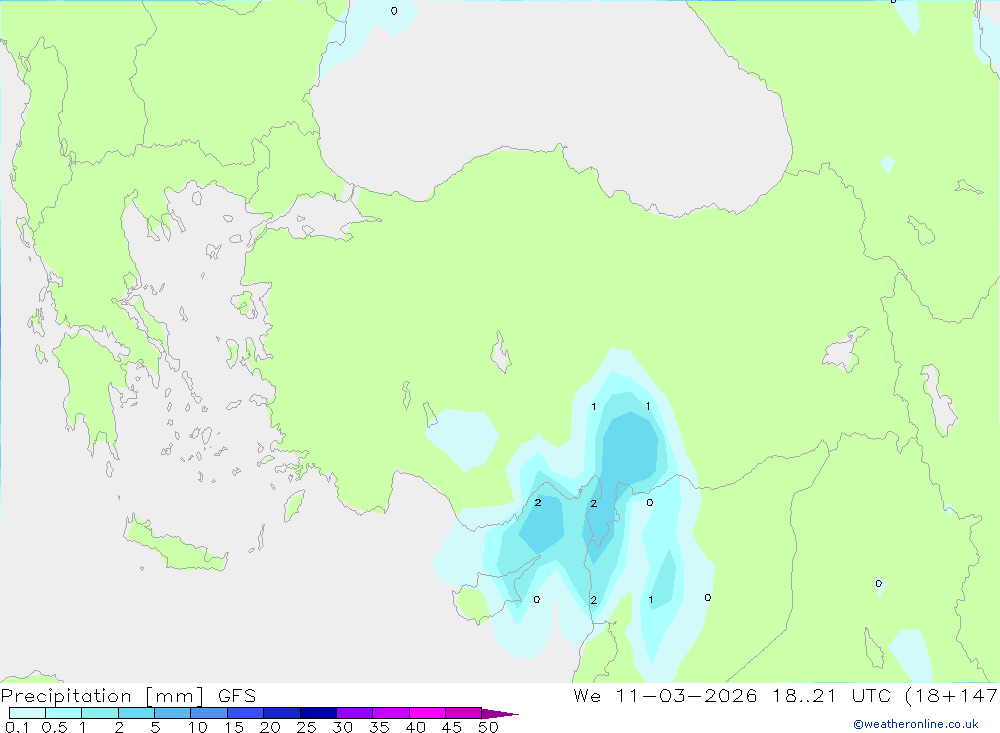Viewport: 1000px width, 733px height.
Task: Select the 5–10 mm legend color swatch
Action: 173,713
